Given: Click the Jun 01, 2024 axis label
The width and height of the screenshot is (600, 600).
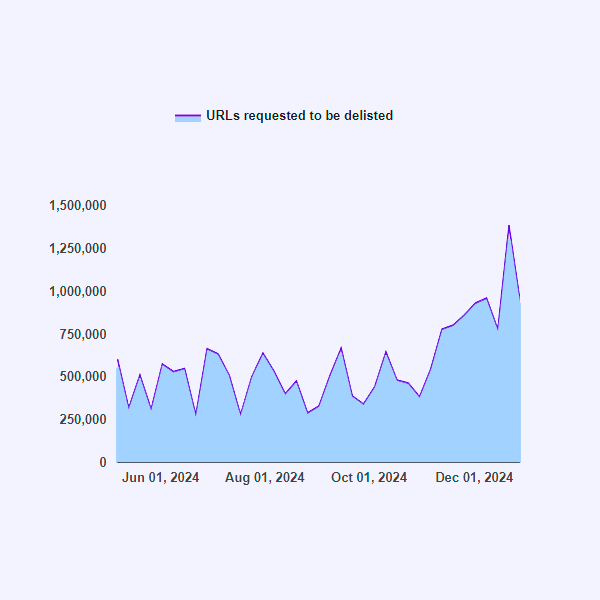Looking at the screenshot, I should pos(161,478).
